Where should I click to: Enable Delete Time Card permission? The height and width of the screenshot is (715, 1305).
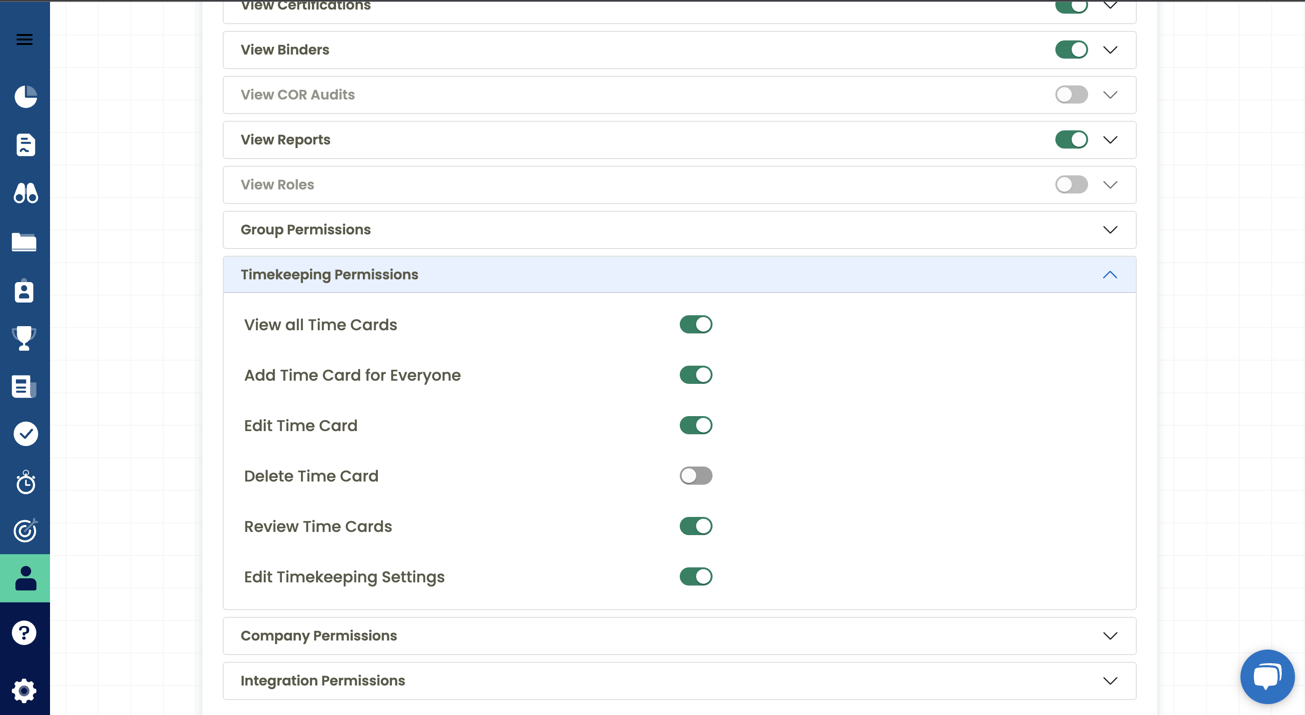click(x=696, y=475)
